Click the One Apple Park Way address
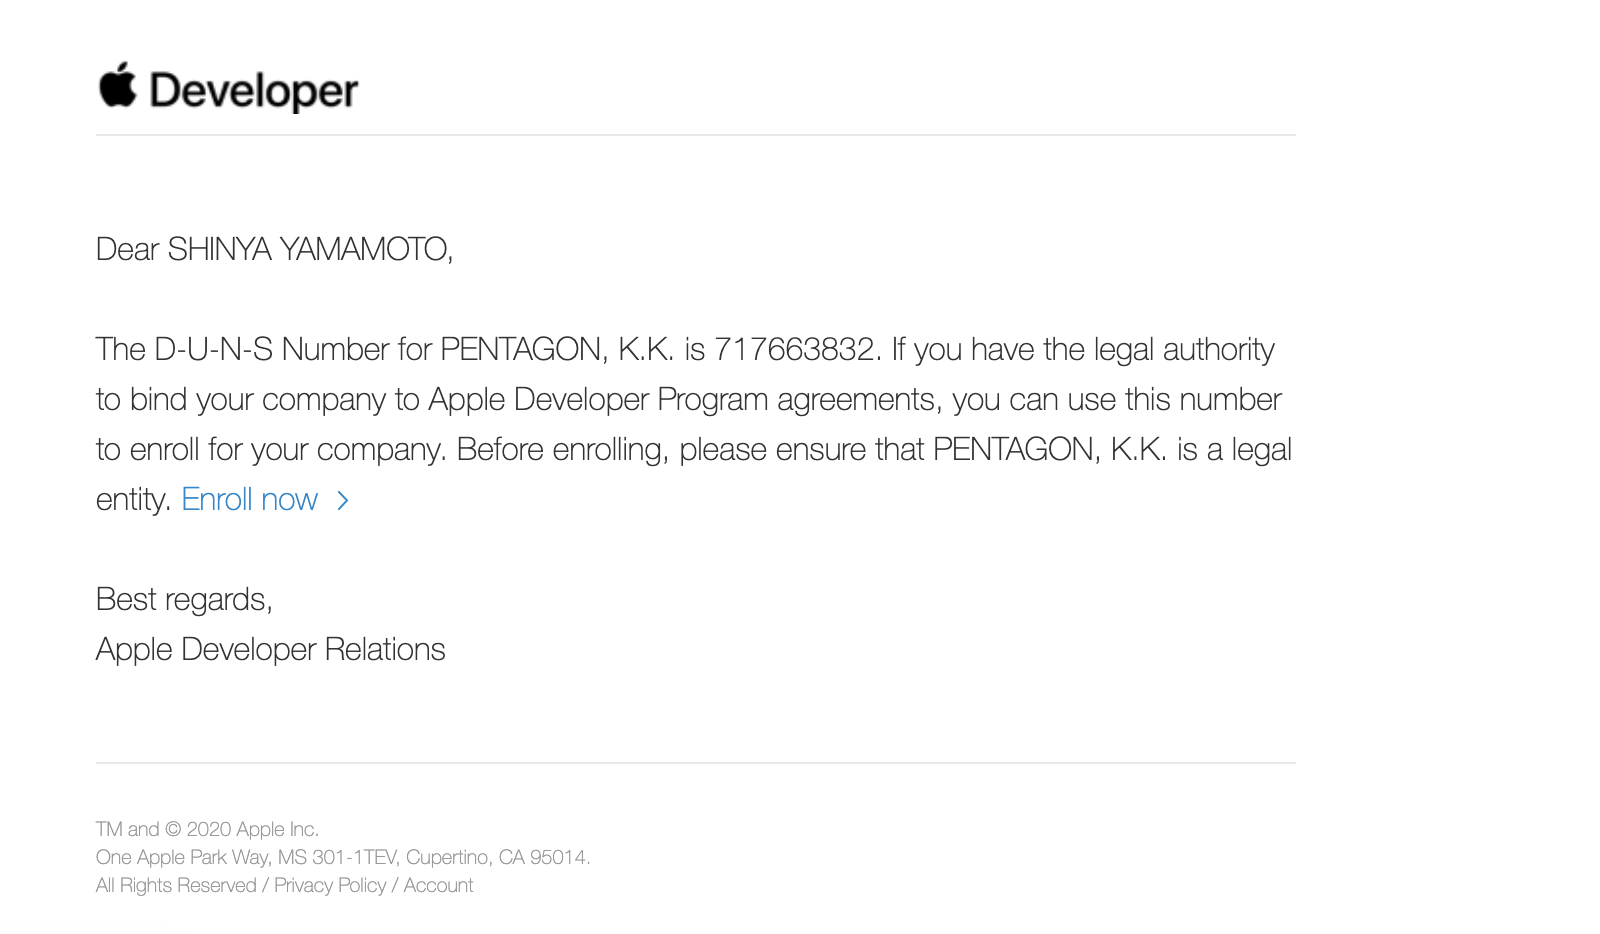Screen dimensions: 1600x934 tap(183, 857)
